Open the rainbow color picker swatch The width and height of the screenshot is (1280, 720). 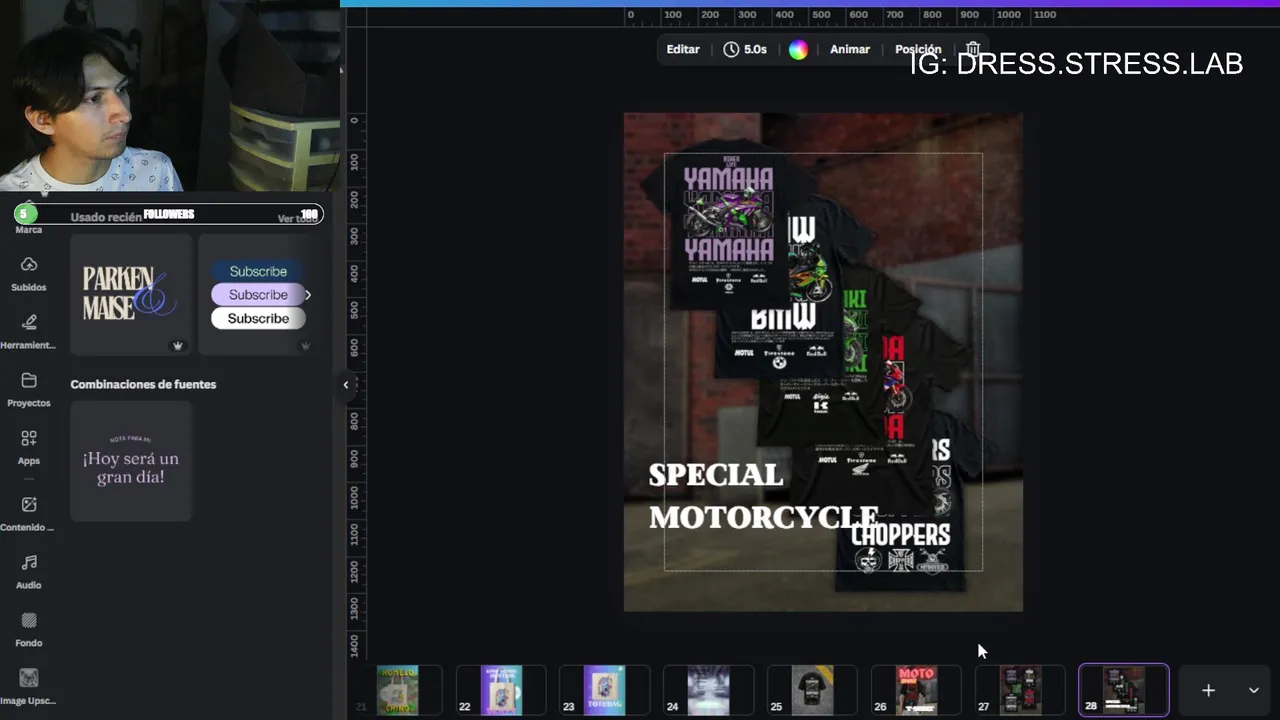coord(798,49)
